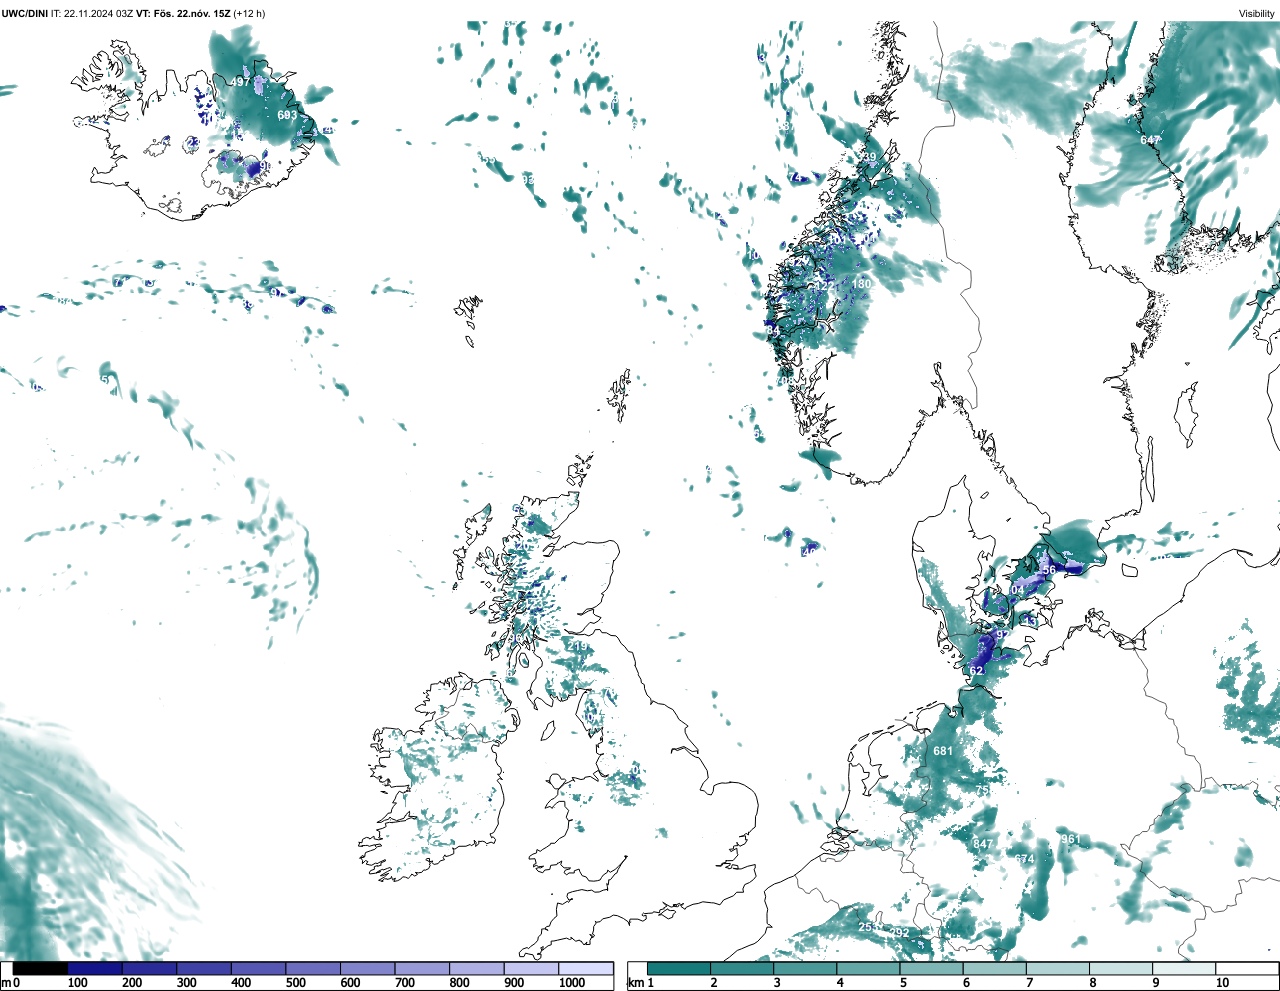Select the black 0–100 m legend swatch
The width and height of the screenshot is (1280, 991).
click(x=40, y=968)
